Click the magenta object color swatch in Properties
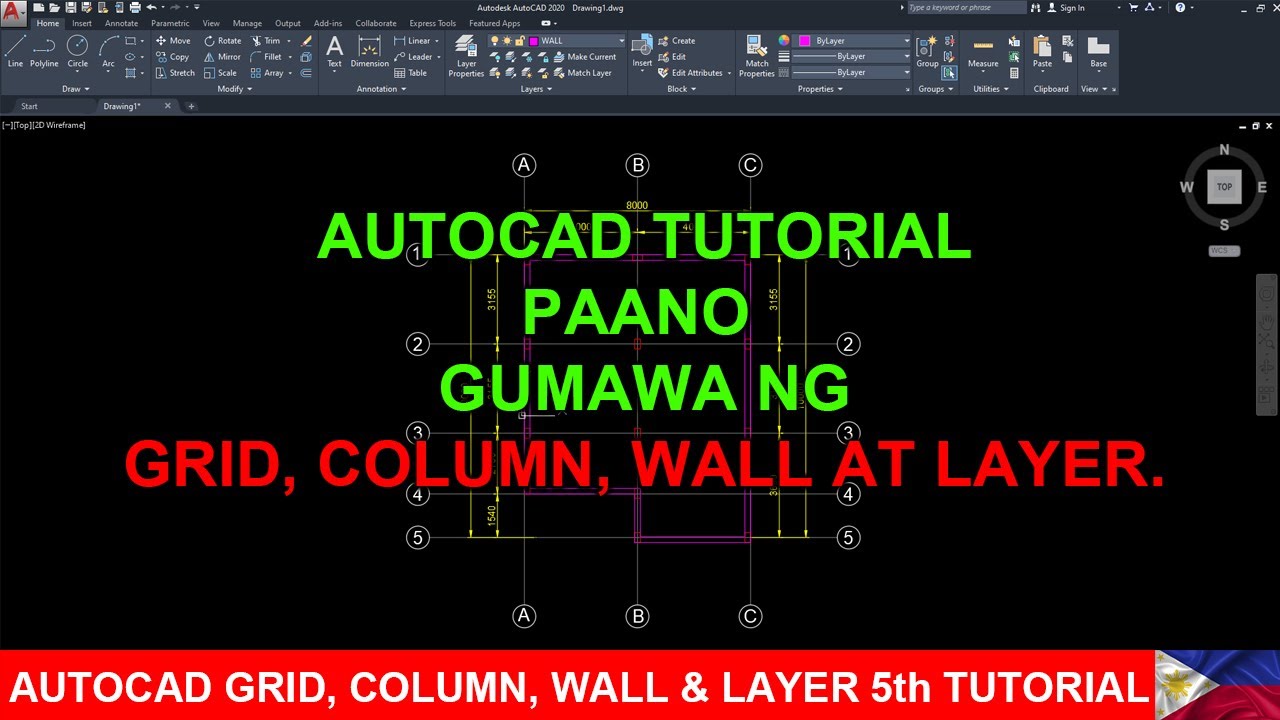The width and height of the screenshot is (1280, 720). tap(803, 41)
